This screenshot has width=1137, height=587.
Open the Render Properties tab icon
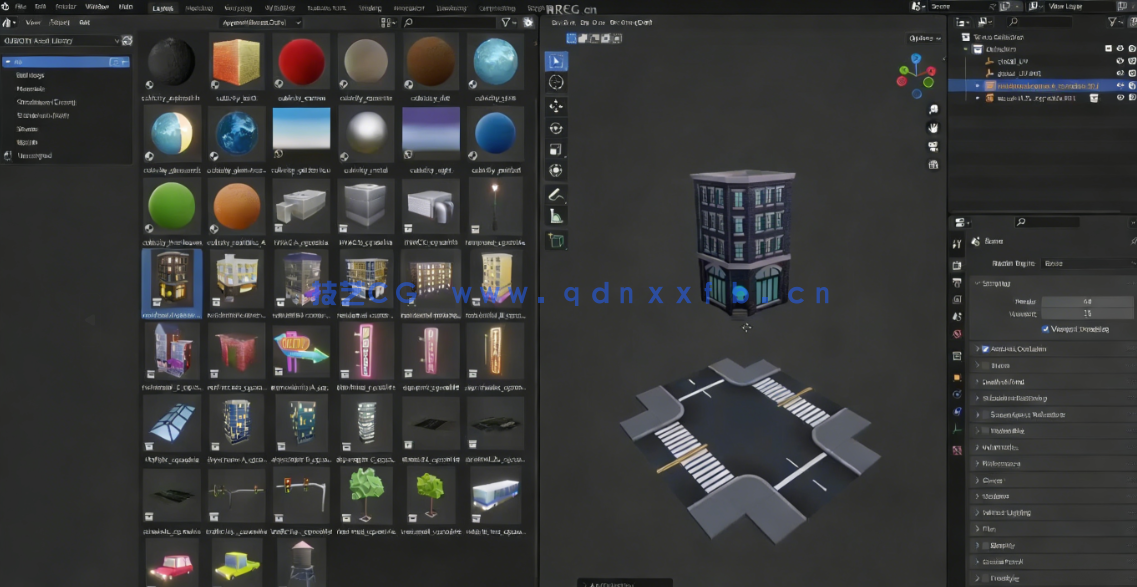tap(957, 265)
